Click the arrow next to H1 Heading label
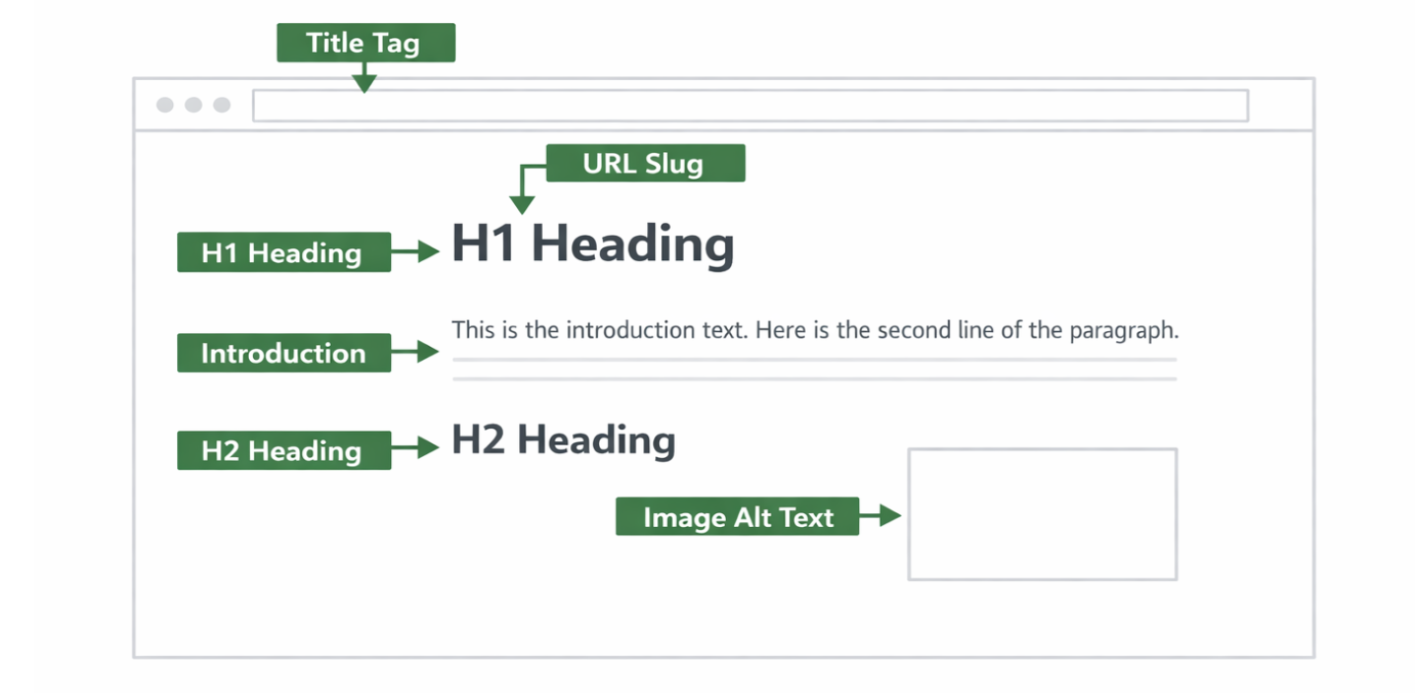1415x693 pixels. (x=415, y=252)
